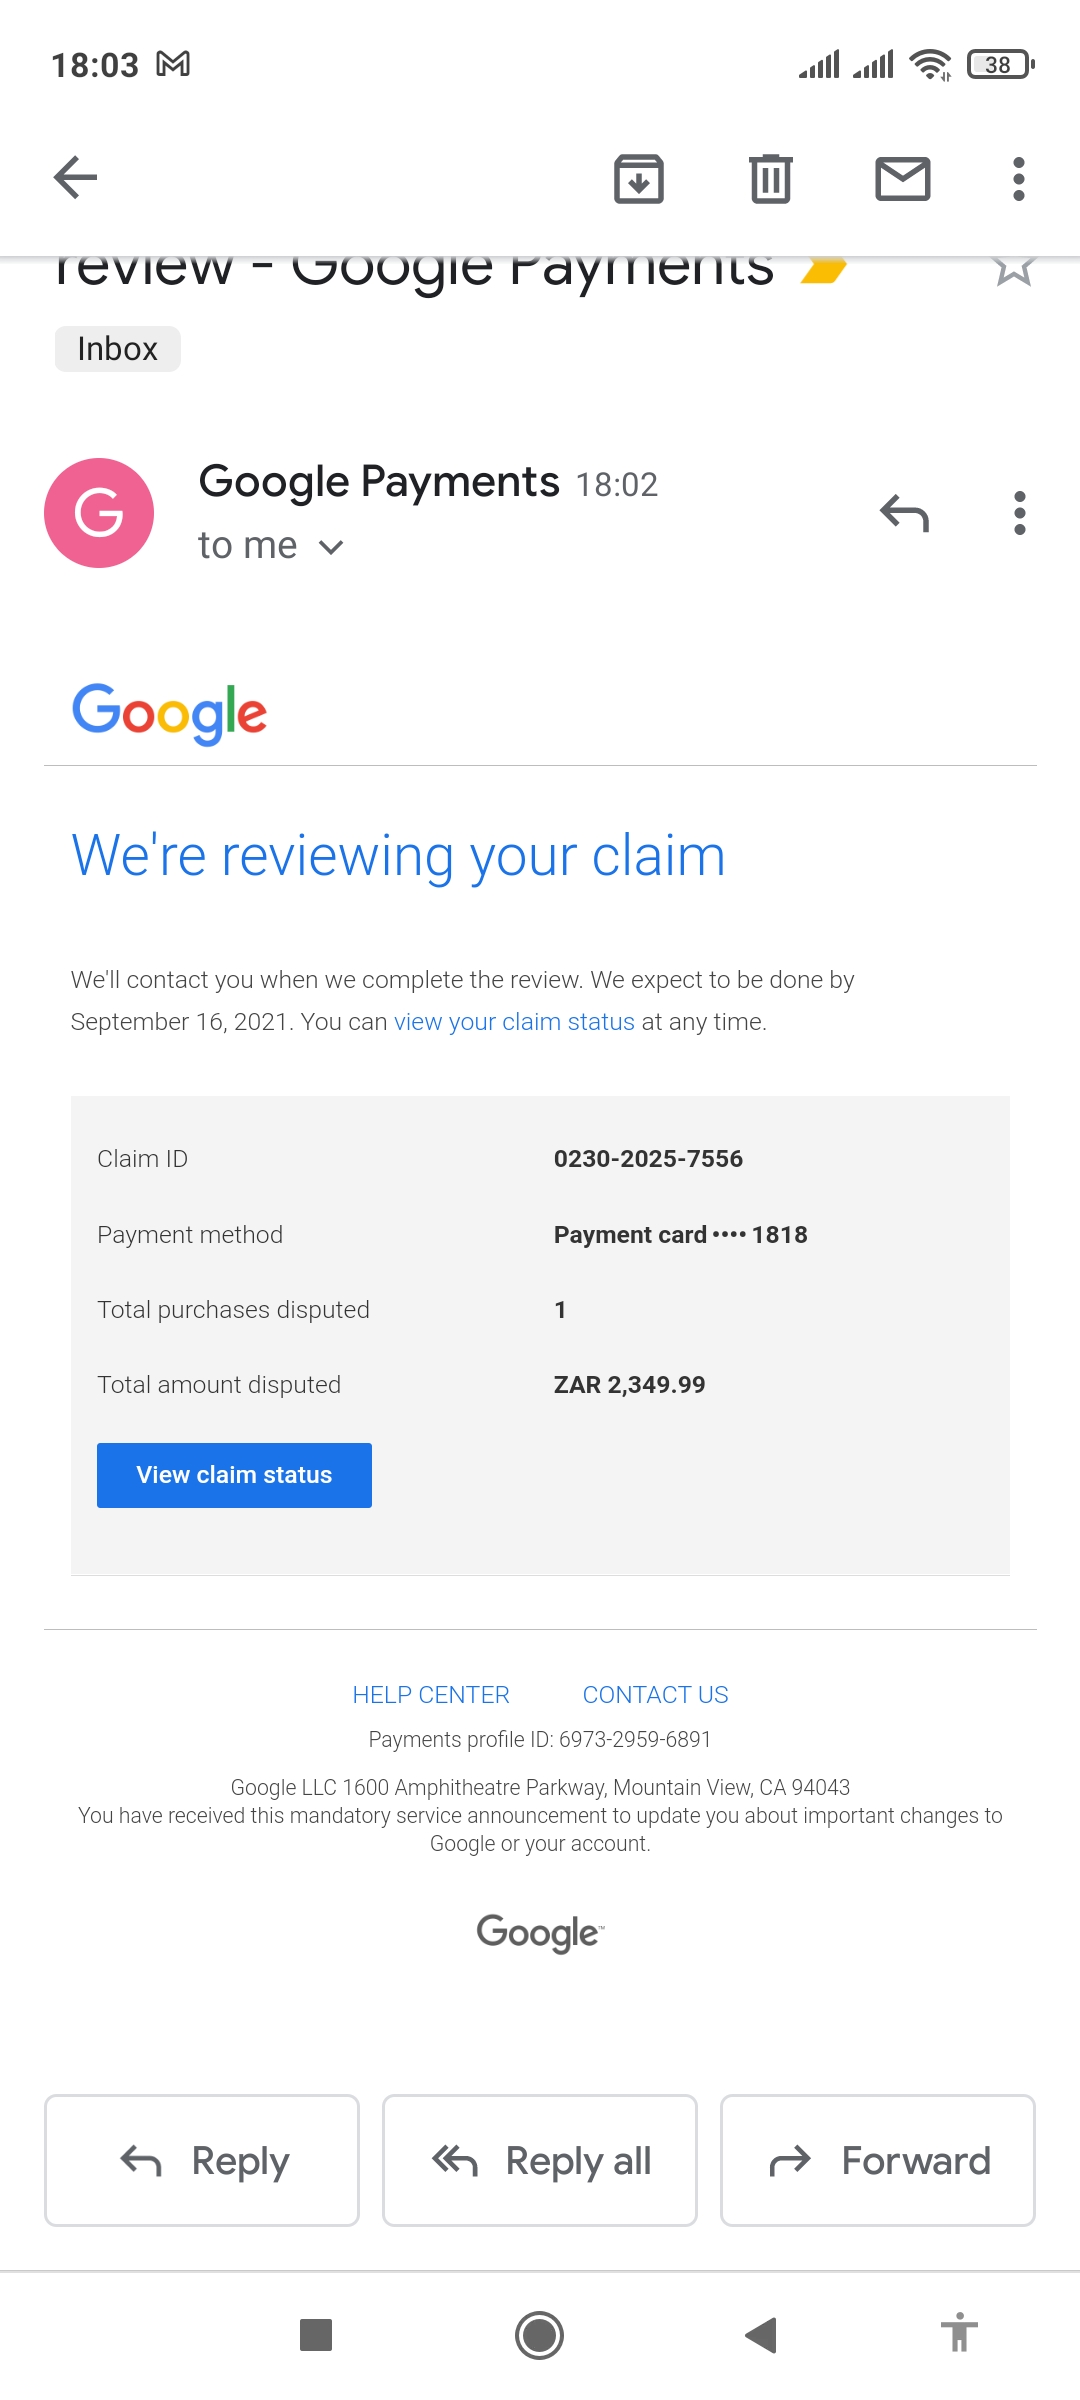
Task: Reply using the reply arrow icon
Action: pos(905,513)
